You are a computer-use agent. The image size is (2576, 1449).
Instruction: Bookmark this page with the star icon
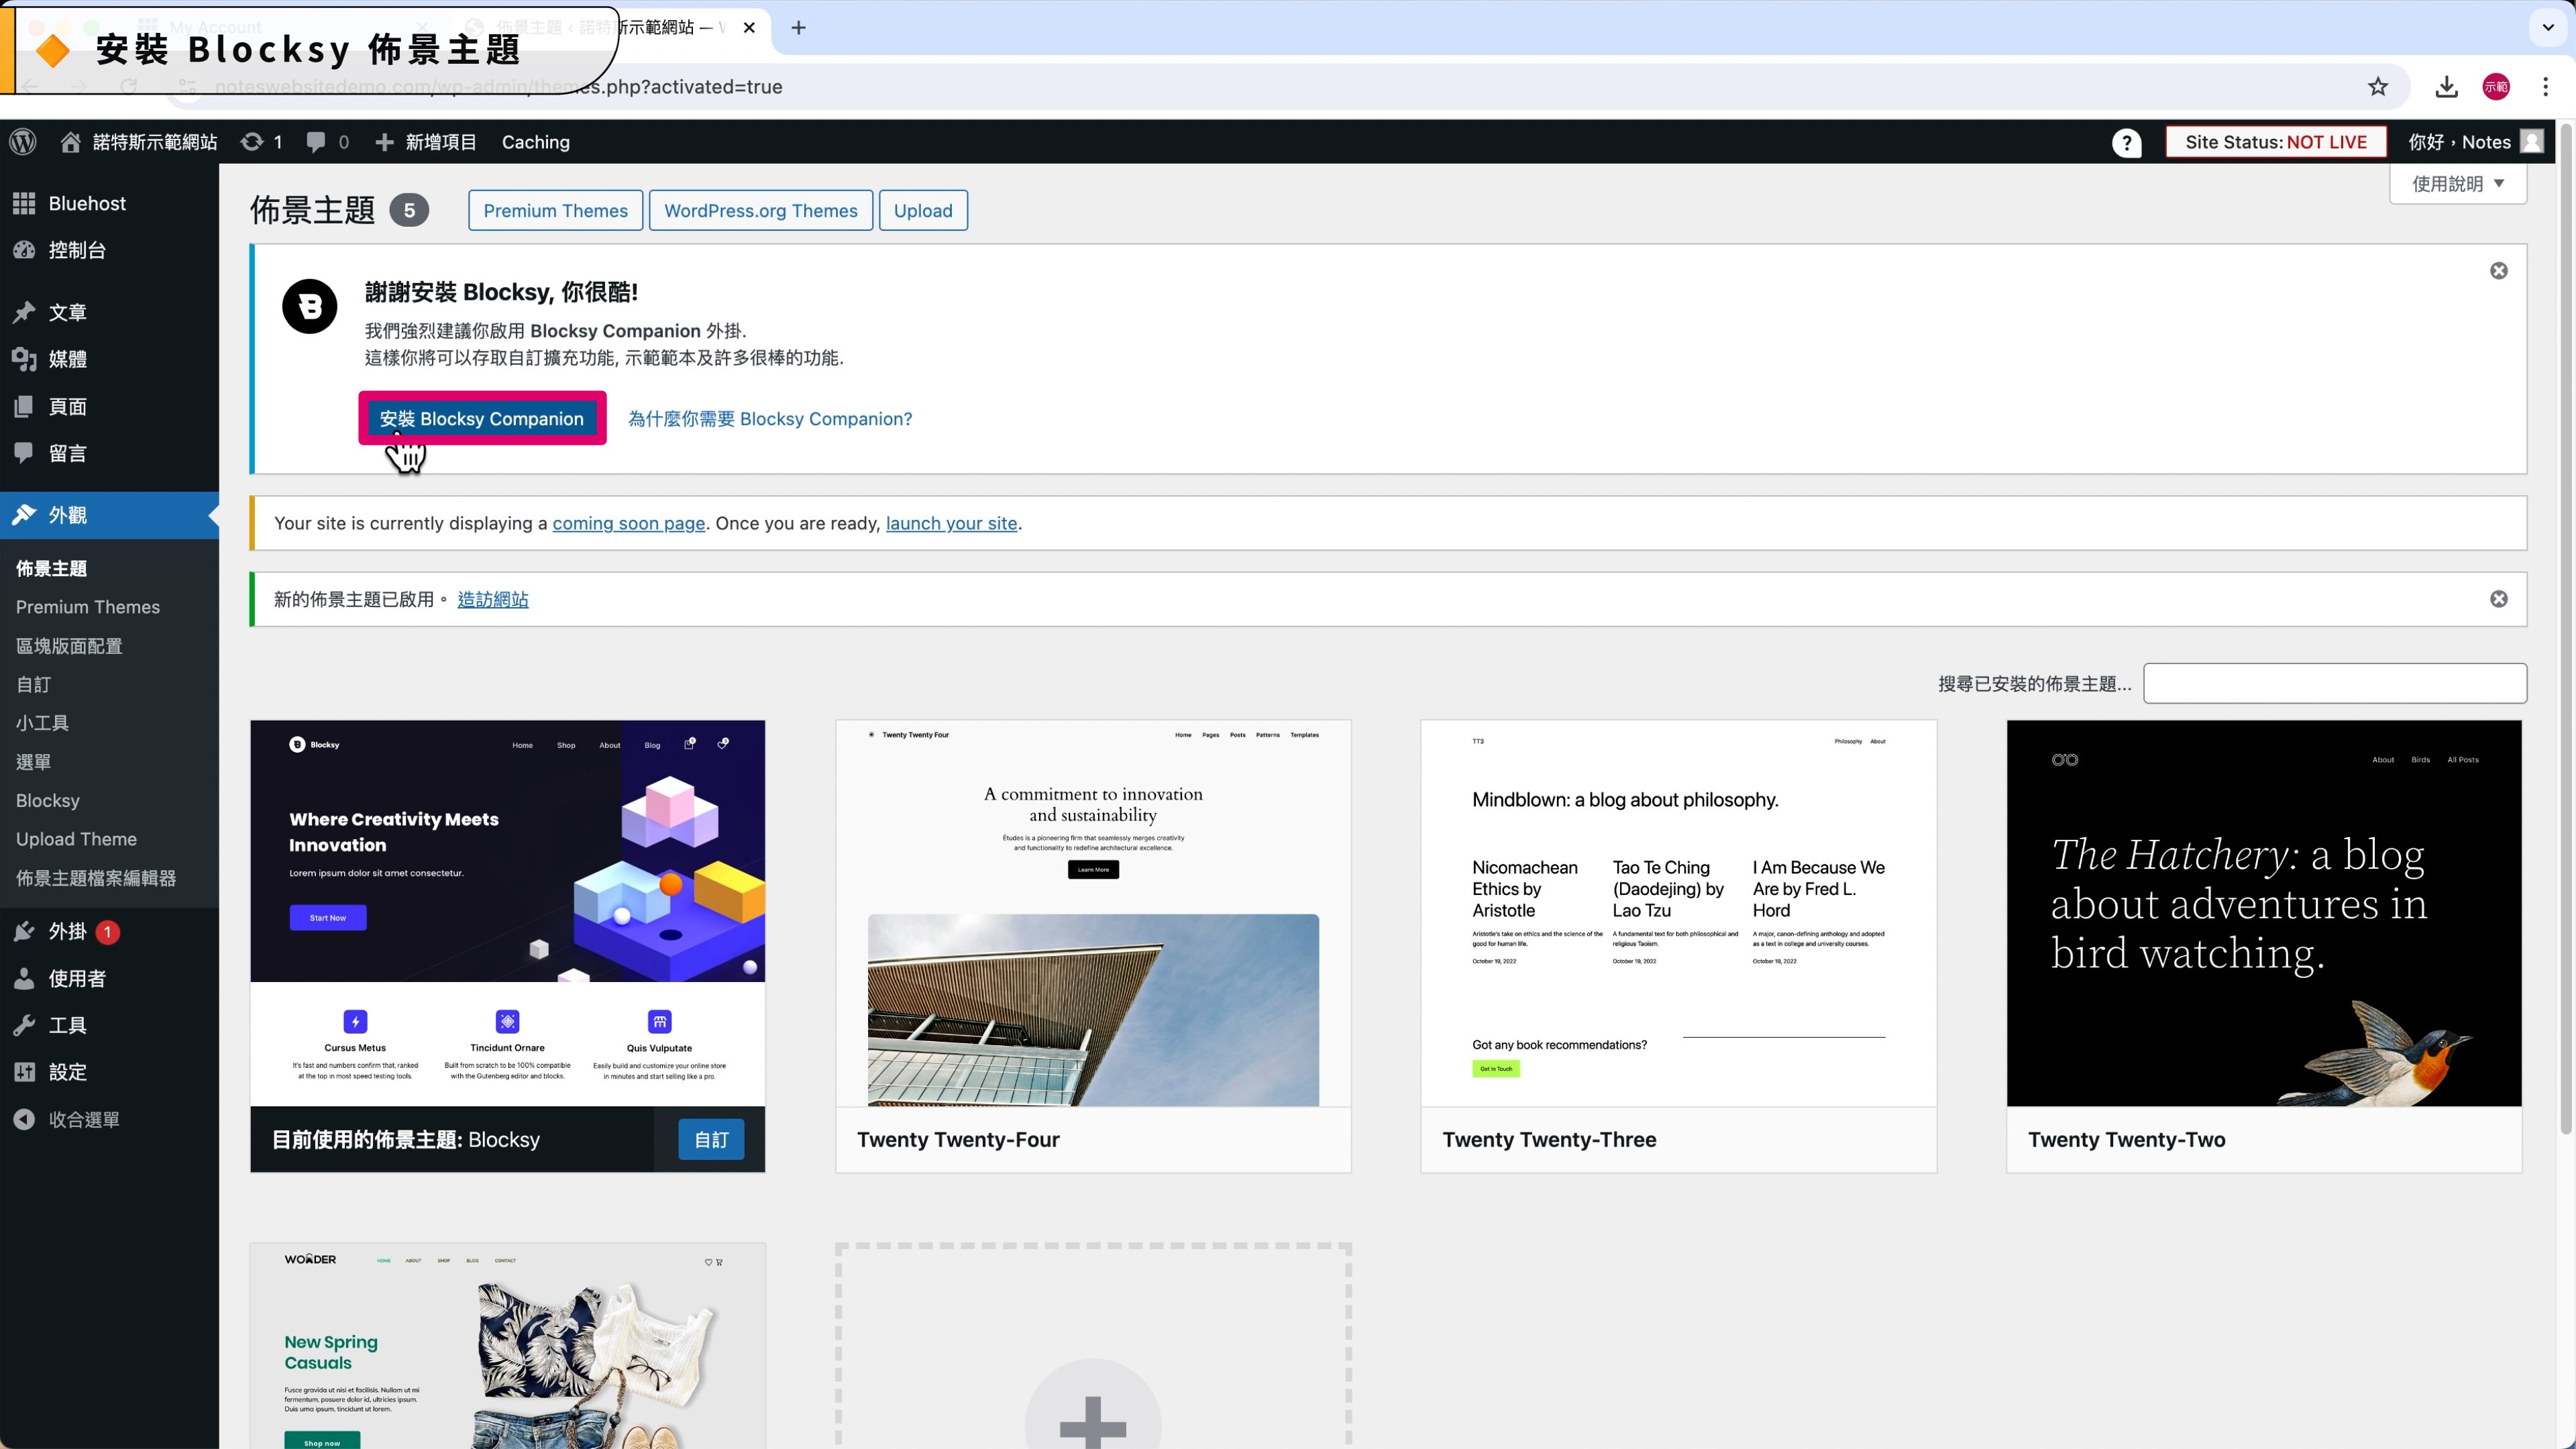click(2377, 87)
